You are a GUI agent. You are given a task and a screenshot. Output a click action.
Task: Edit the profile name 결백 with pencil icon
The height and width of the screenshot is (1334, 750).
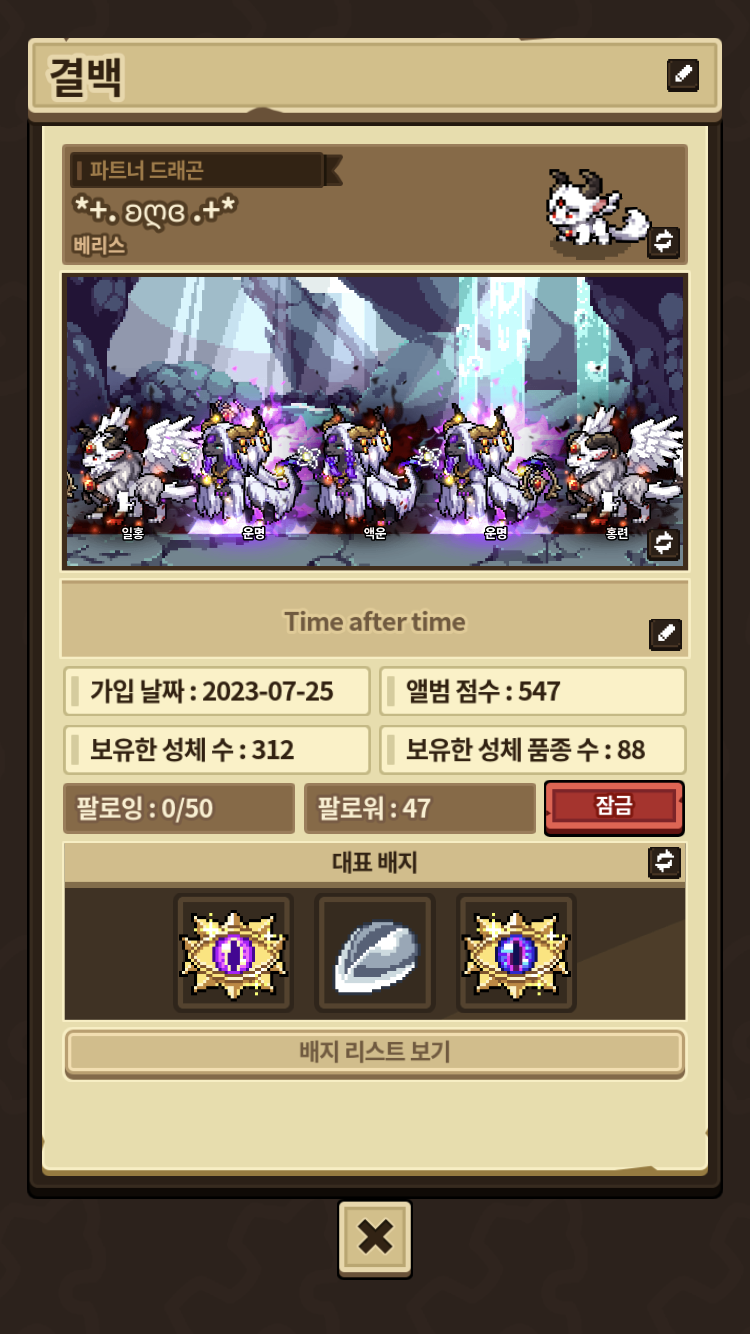683,75
